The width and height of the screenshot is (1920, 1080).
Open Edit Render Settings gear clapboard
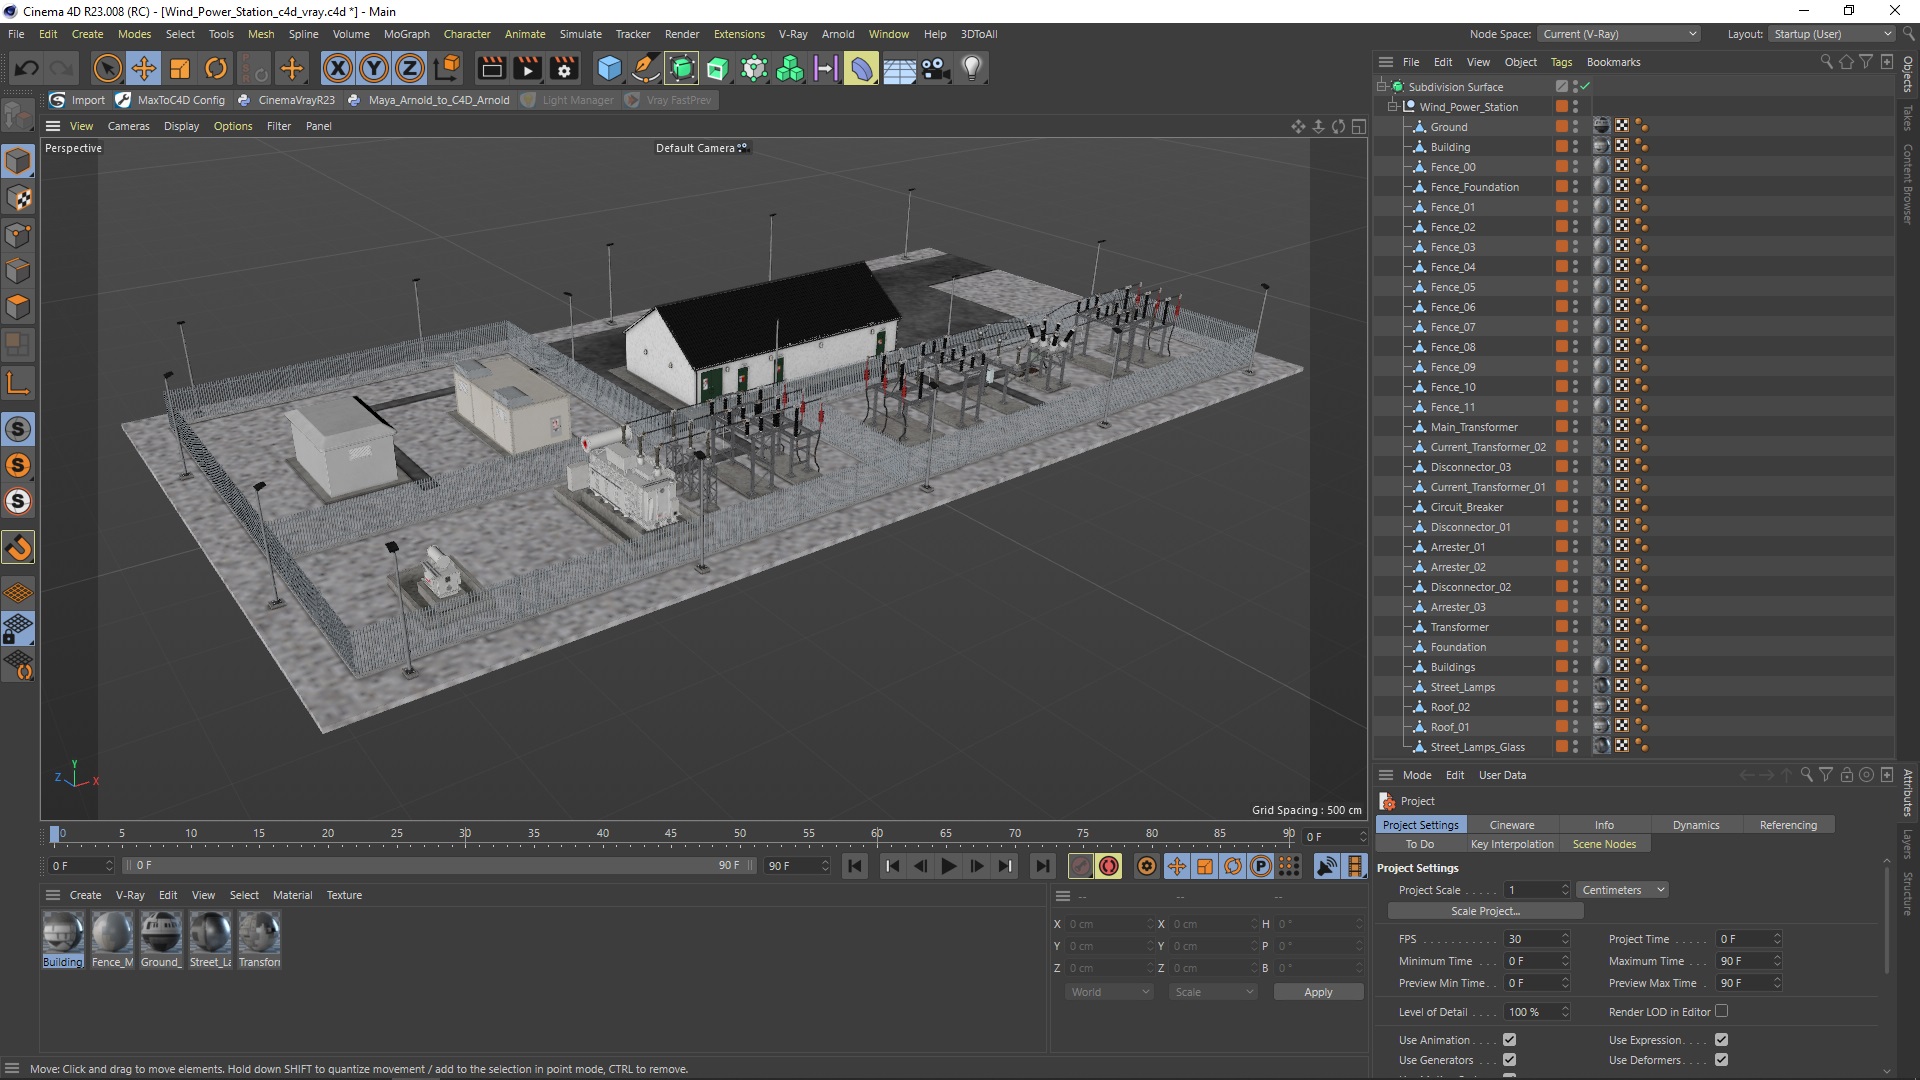pos(564,68)
